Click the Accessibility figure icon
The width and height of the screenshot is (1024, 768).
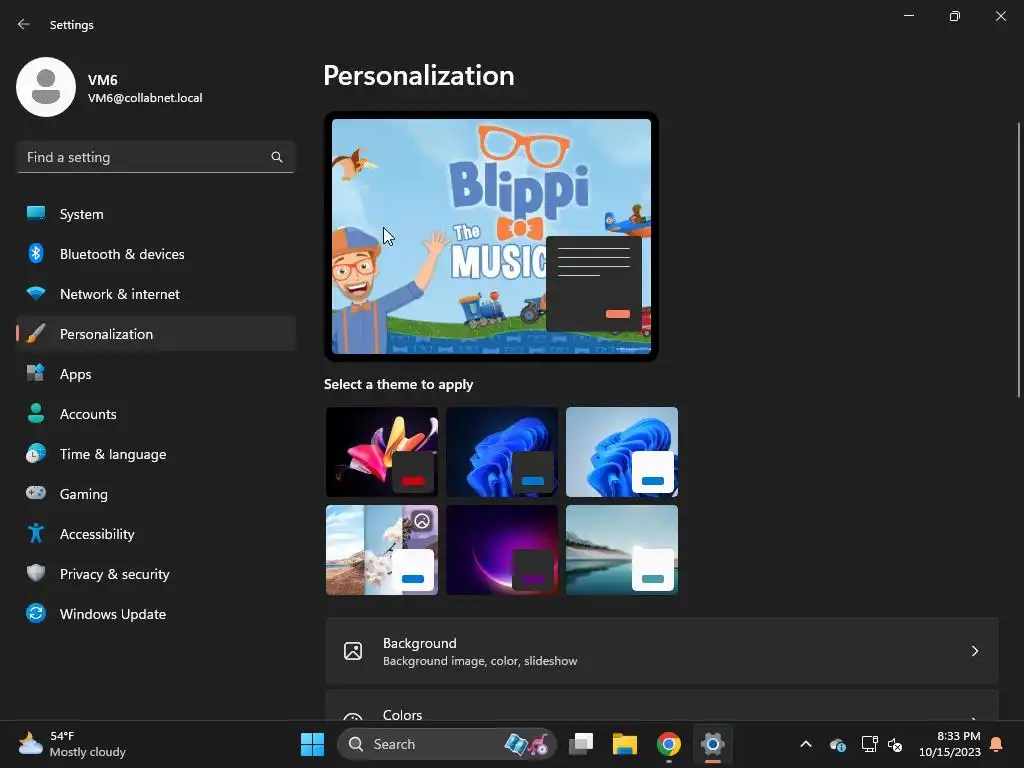36,534
